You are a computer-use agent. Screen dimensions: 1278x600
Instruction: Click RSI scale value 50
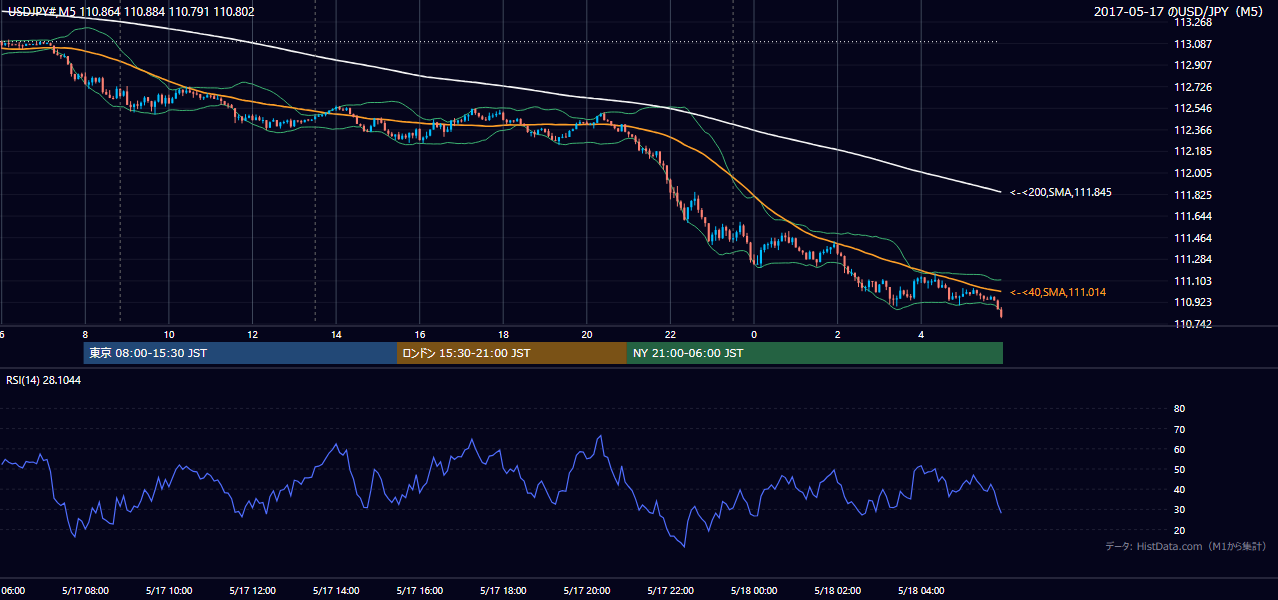(x=1179, y=469)
